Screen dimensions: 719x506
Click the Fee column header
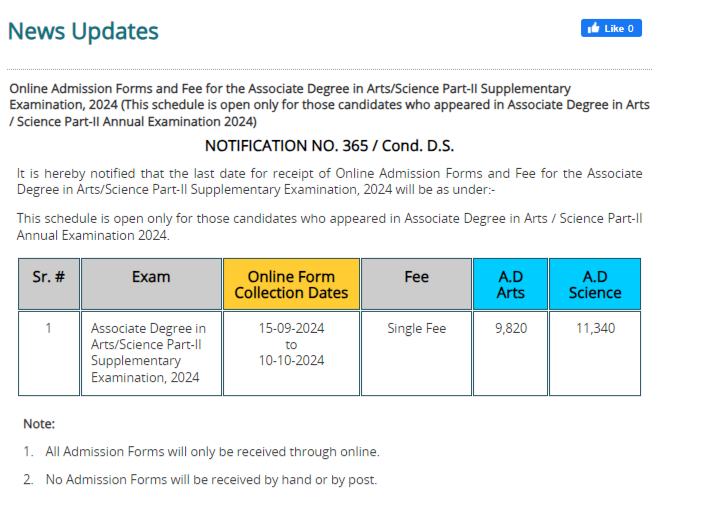tap(416, 277)
